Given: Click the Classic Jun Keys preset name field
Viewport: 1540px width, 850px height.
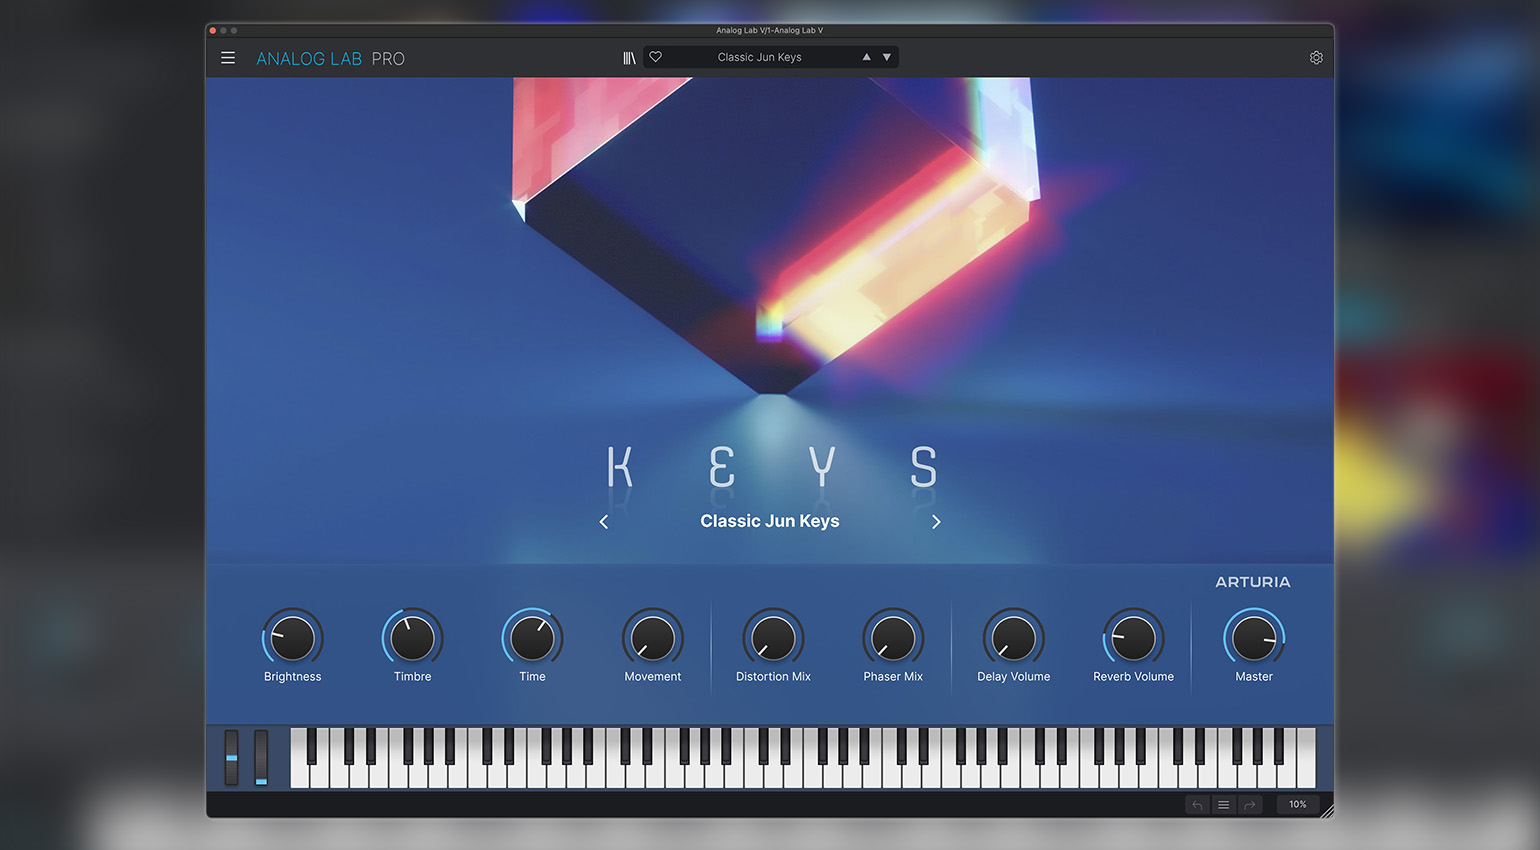Looking at the screenshot, I should click(x=759, y=57).
